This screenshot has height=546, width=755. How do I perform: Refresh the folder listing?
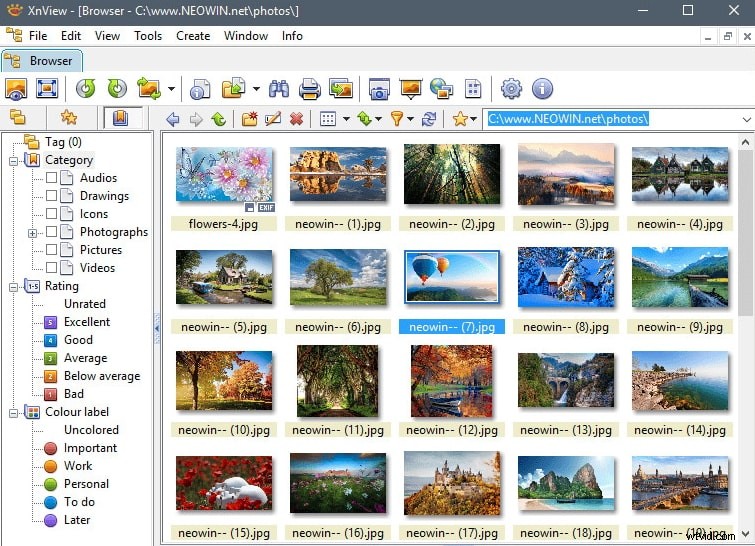click(x=429, y=118)
